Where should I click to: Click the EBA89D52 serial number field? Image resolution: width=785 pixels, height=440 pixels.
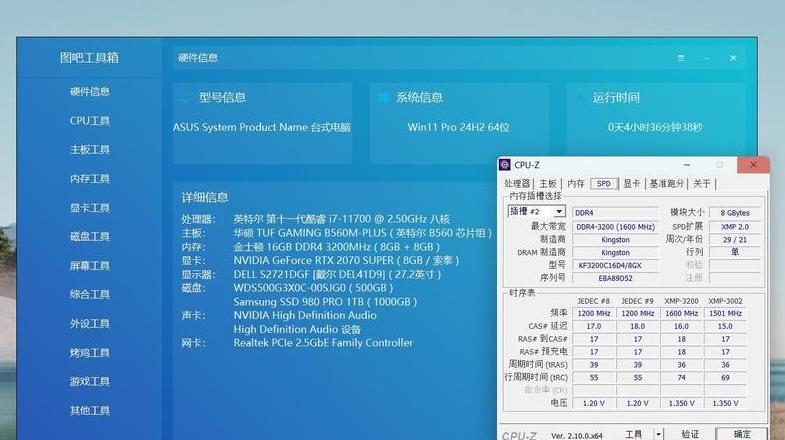(615, 278)
